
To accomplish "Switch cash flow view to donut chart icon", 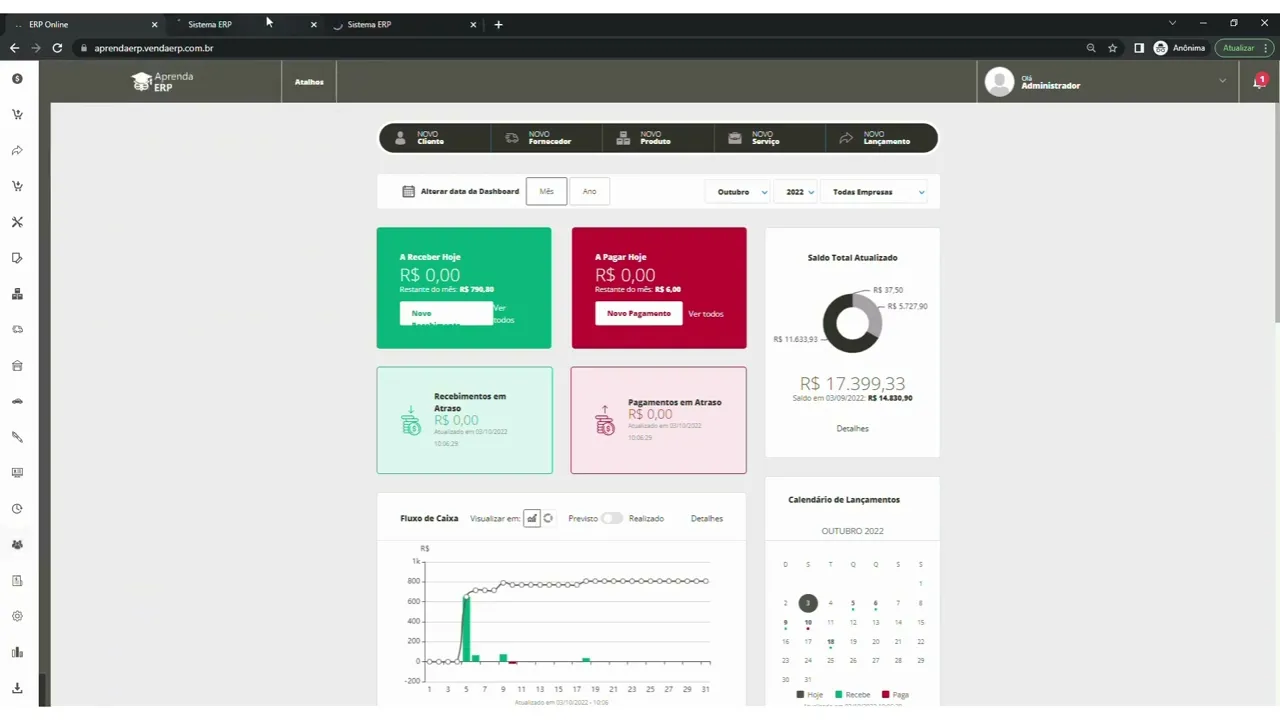I will tap(548, 518).
